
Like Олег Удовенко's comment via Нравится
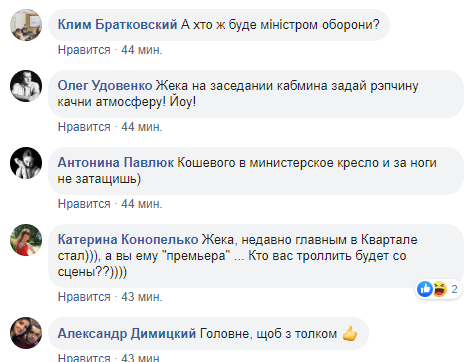[x=84, y=127]
